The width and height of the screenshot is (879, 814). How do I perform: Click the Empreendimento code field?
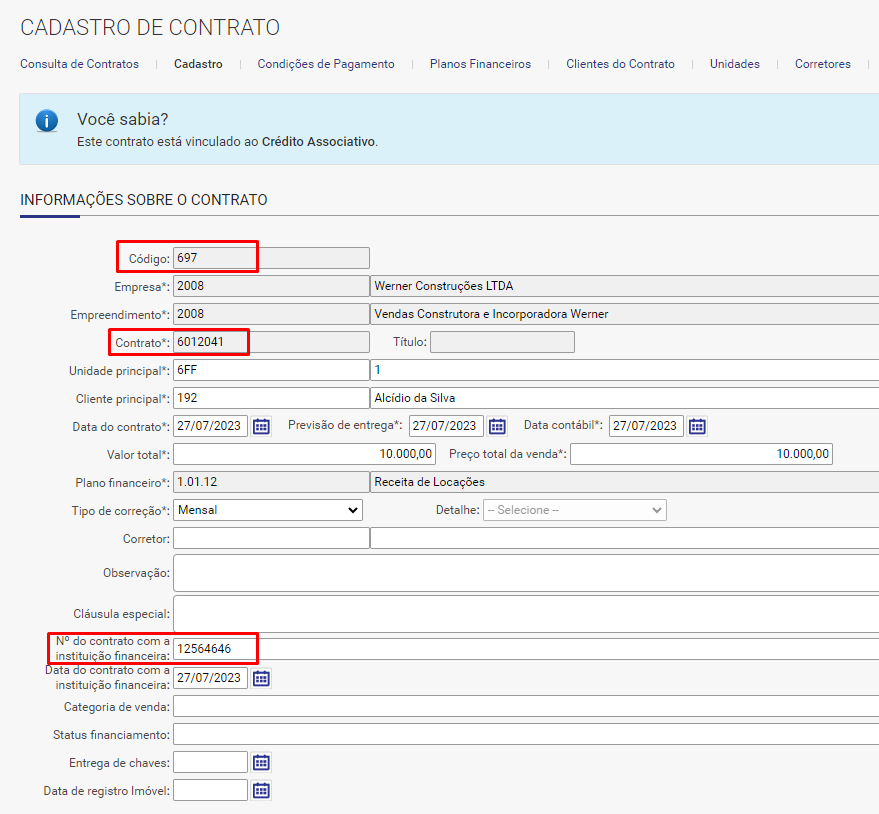point(271,314)
